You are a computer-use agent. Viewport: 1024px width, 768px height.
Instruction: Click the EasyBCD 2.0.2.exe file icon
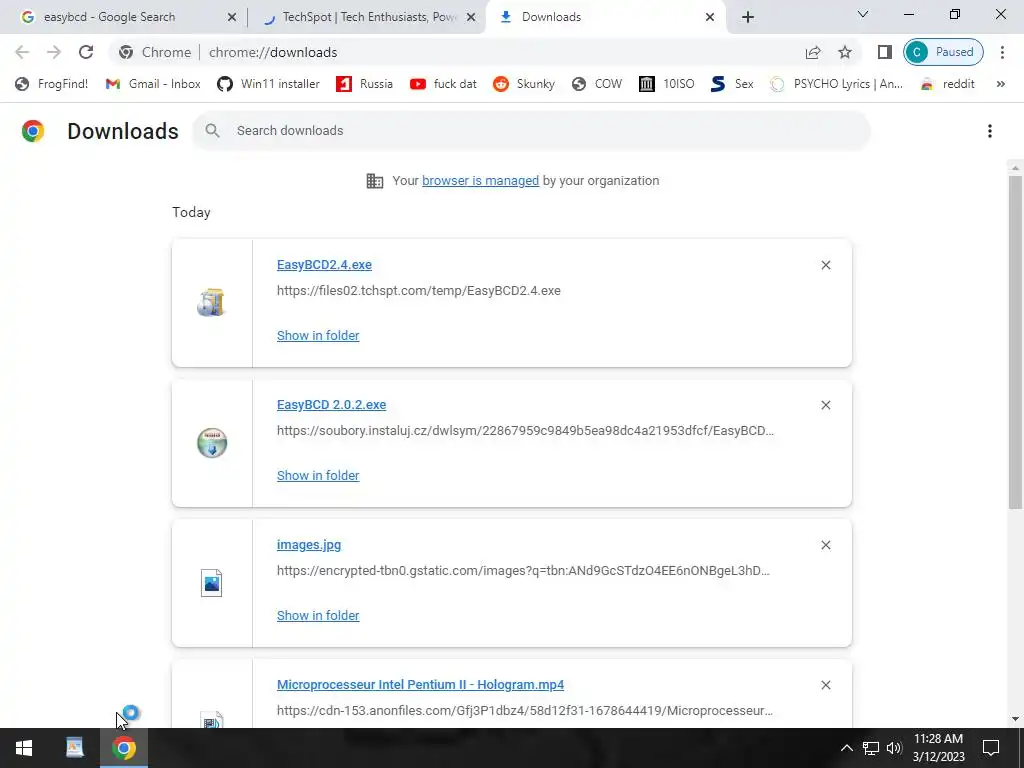pos(212,443)
